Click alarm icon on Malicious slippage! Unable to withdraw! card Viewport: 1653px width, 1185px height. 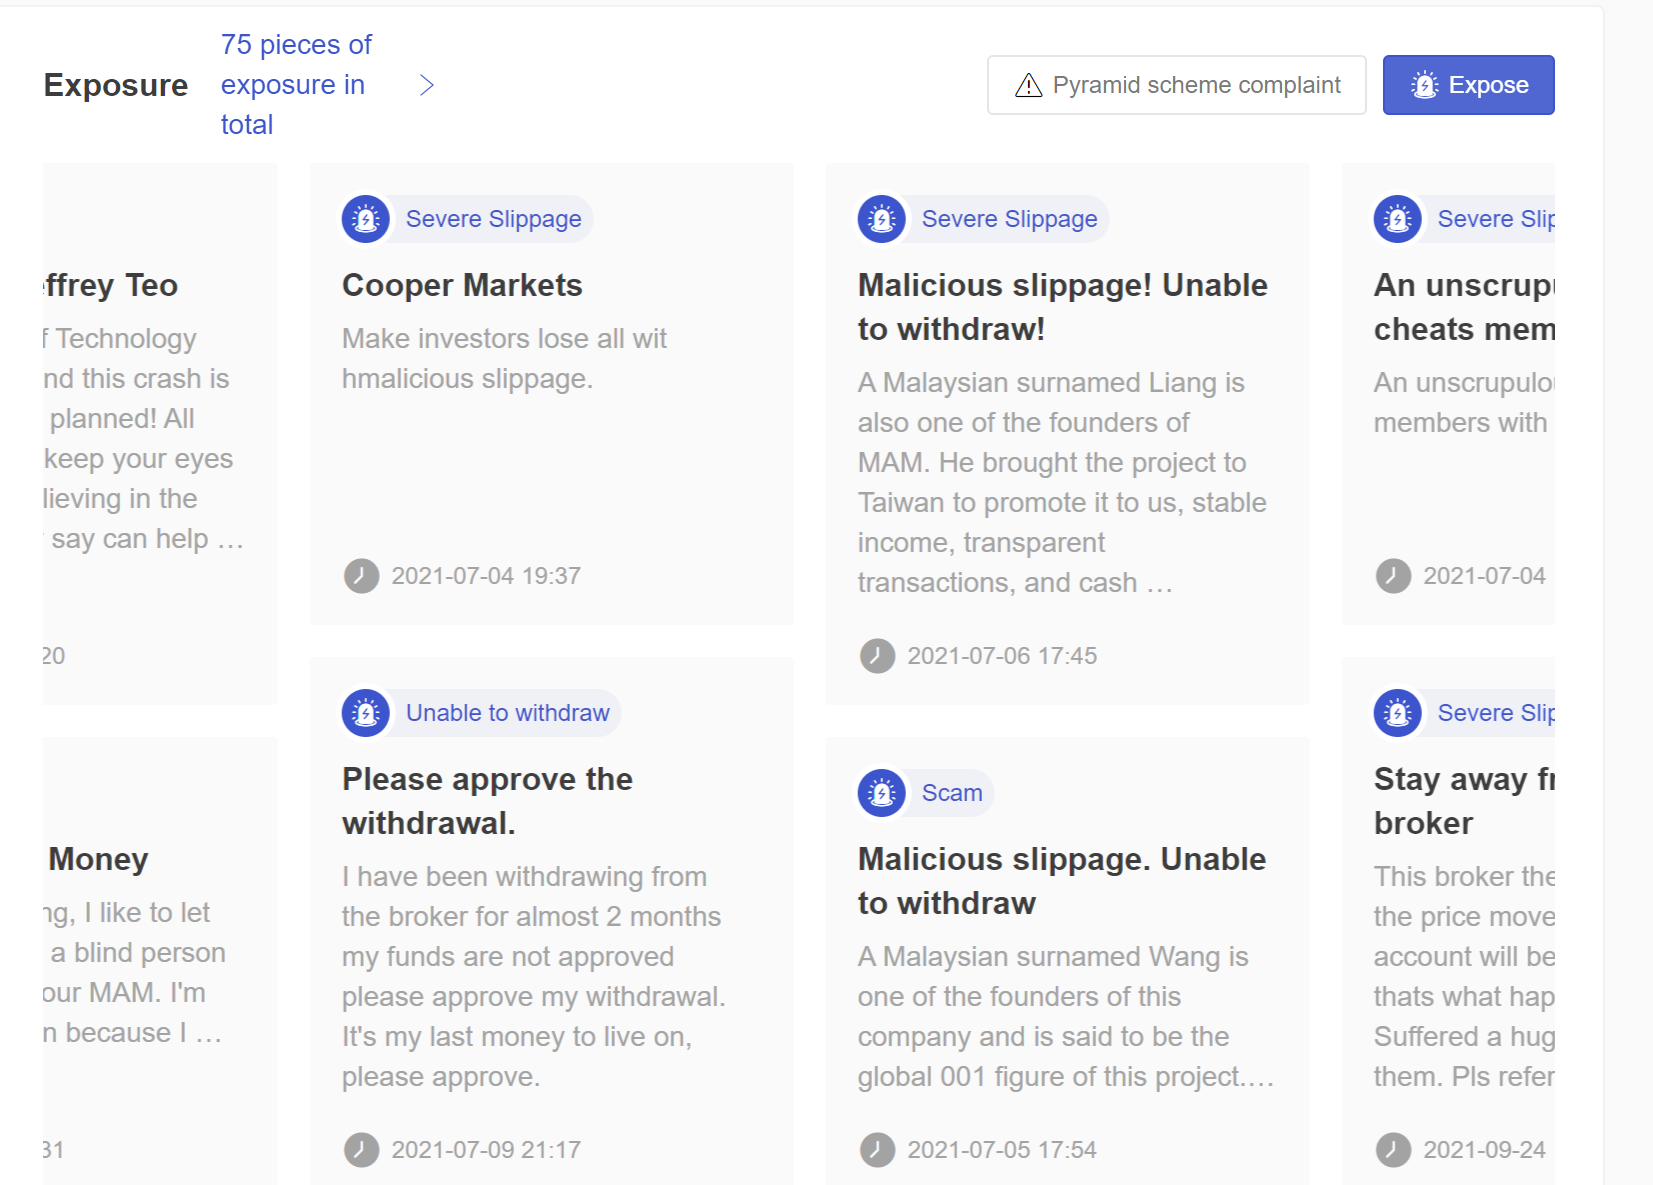pos(882,219)
